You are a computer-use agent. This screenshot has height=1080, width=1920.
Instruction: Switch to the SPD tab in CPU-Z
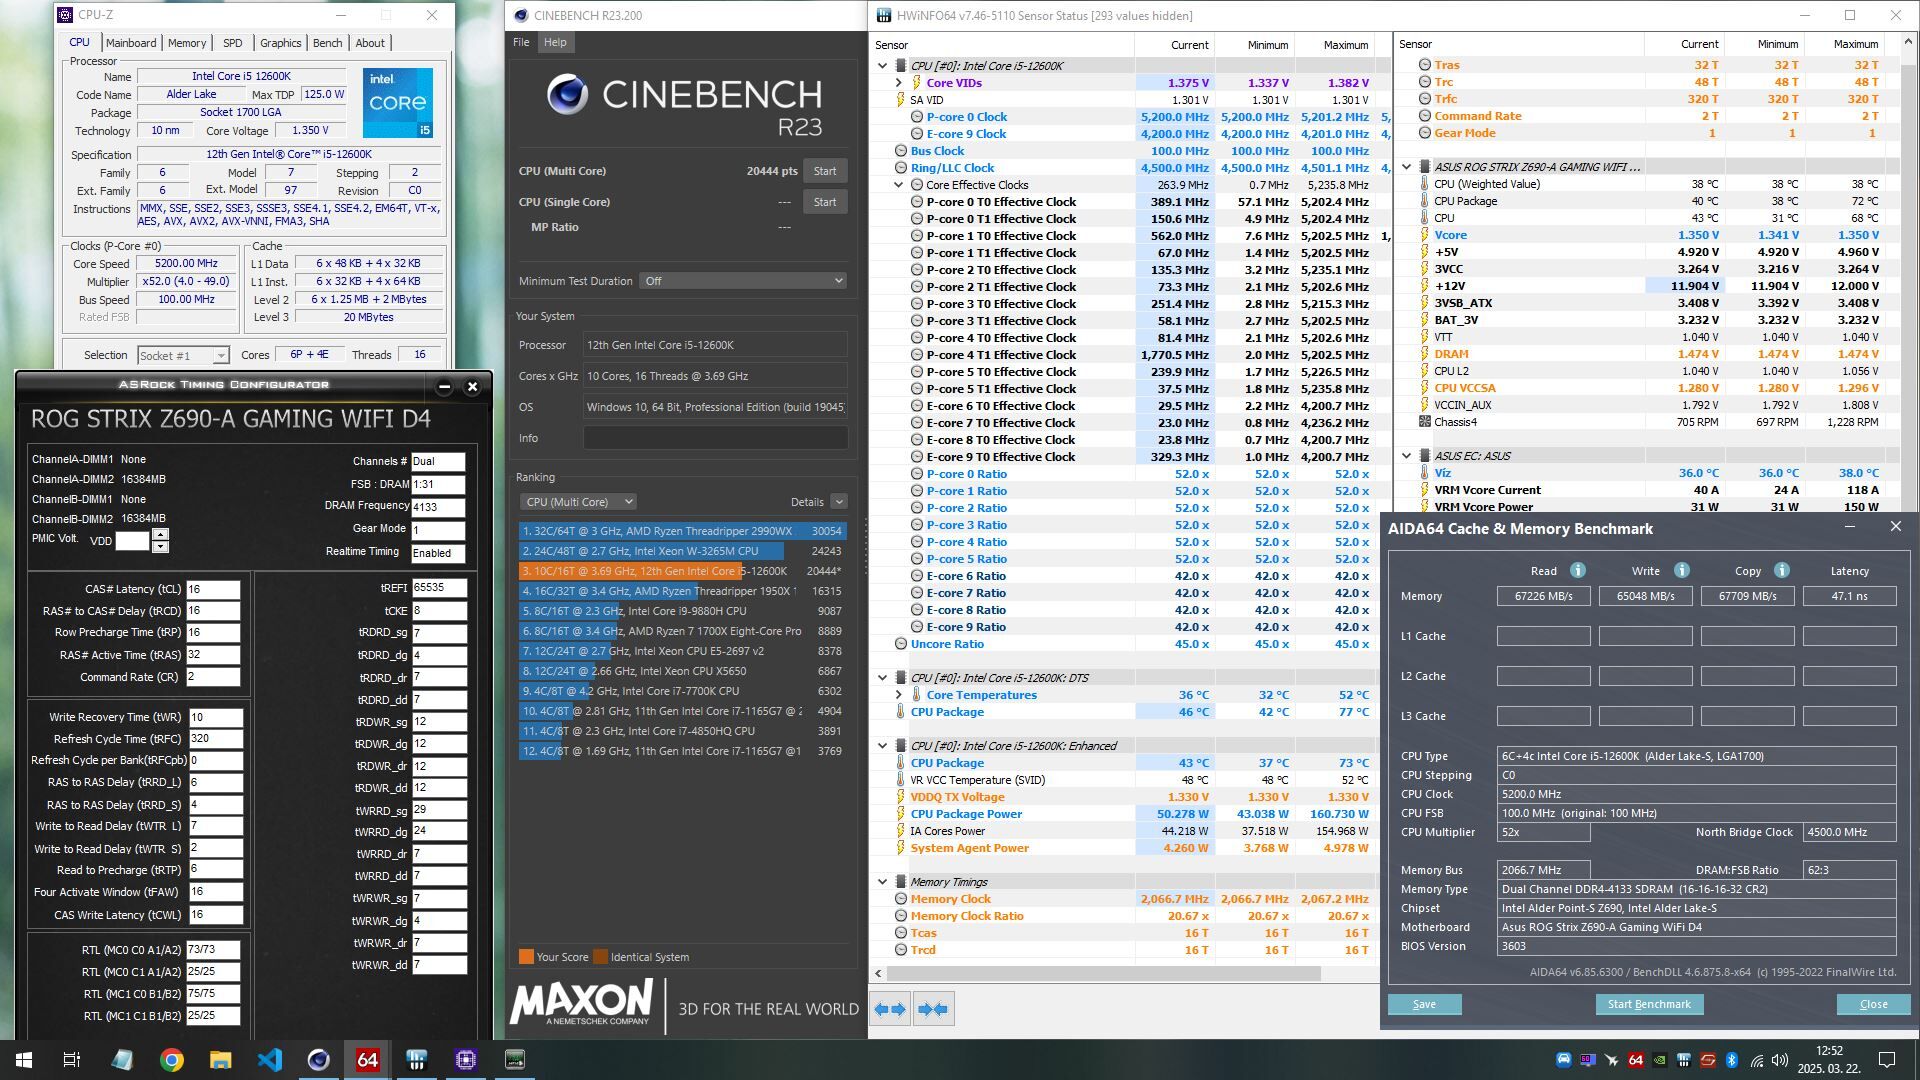[x=233, y=43]
